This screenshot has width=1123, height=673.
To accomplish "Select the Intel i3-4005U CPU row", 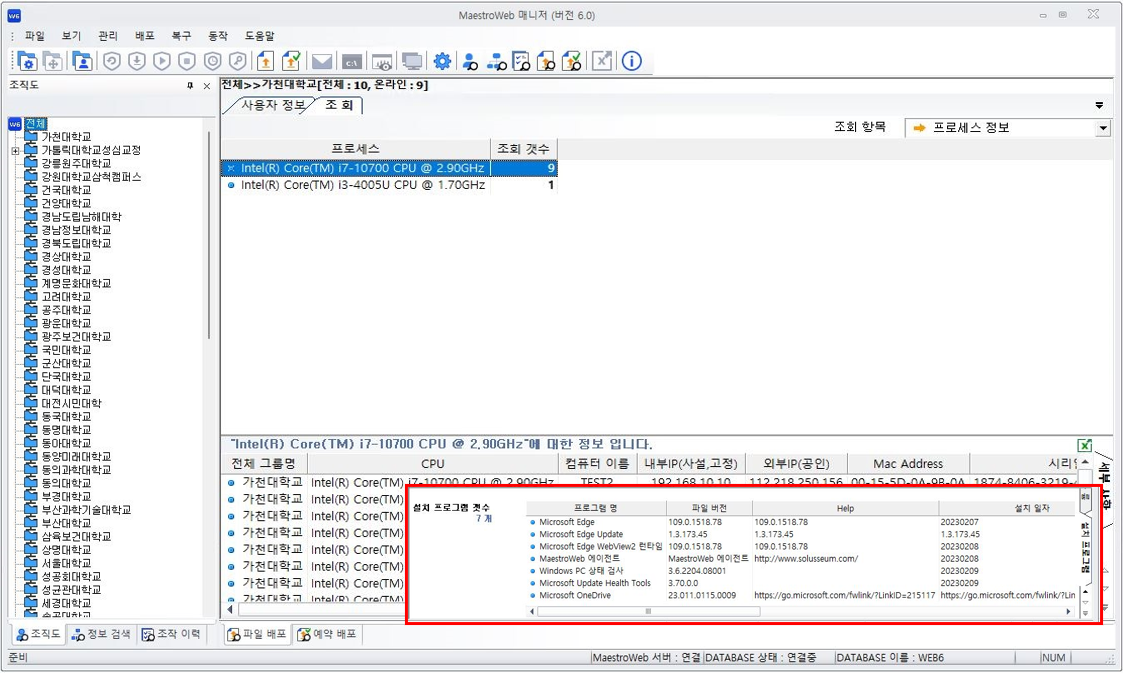I will pyautogui.click(x=362, y=185).
